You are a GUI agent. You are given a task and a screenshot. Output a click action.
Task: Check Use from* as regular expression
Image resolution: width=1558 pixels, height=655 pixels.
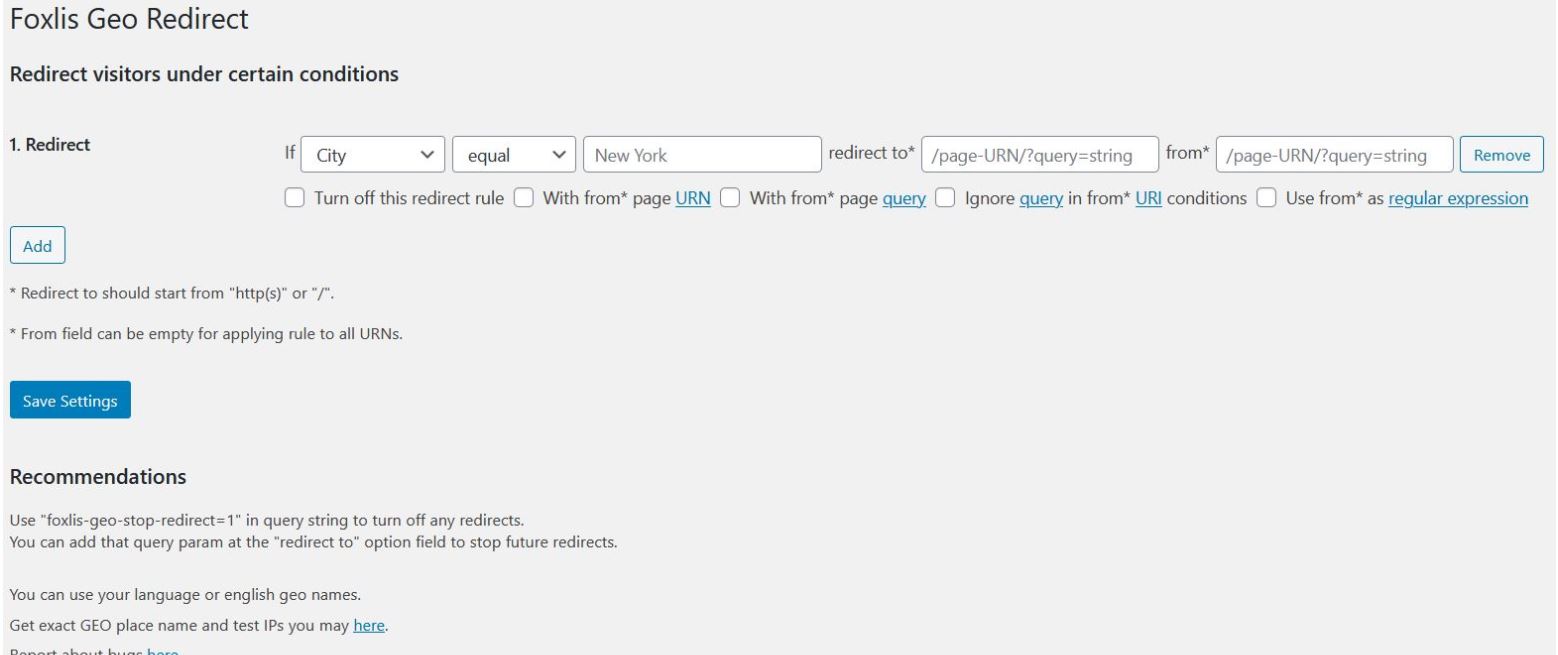[1266, 198]
